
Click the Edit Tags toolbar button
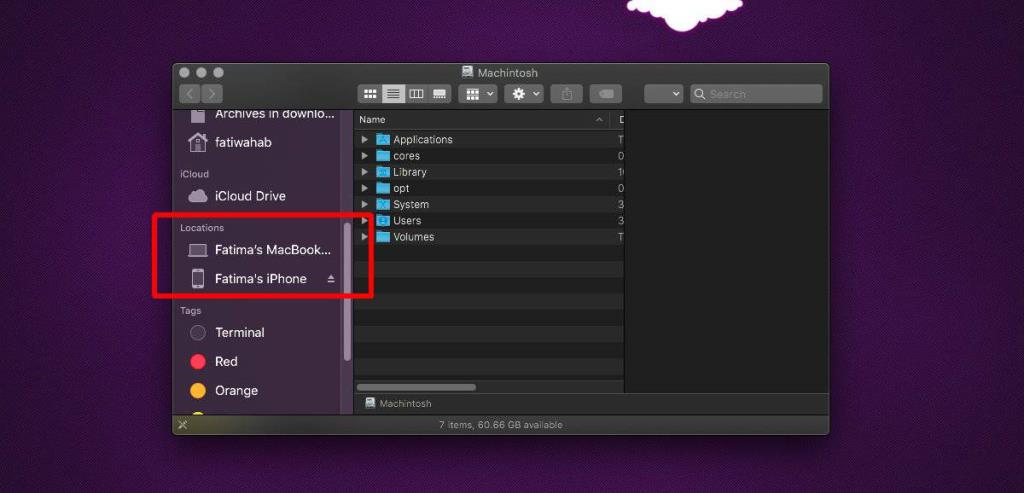[x=605, y=94]
